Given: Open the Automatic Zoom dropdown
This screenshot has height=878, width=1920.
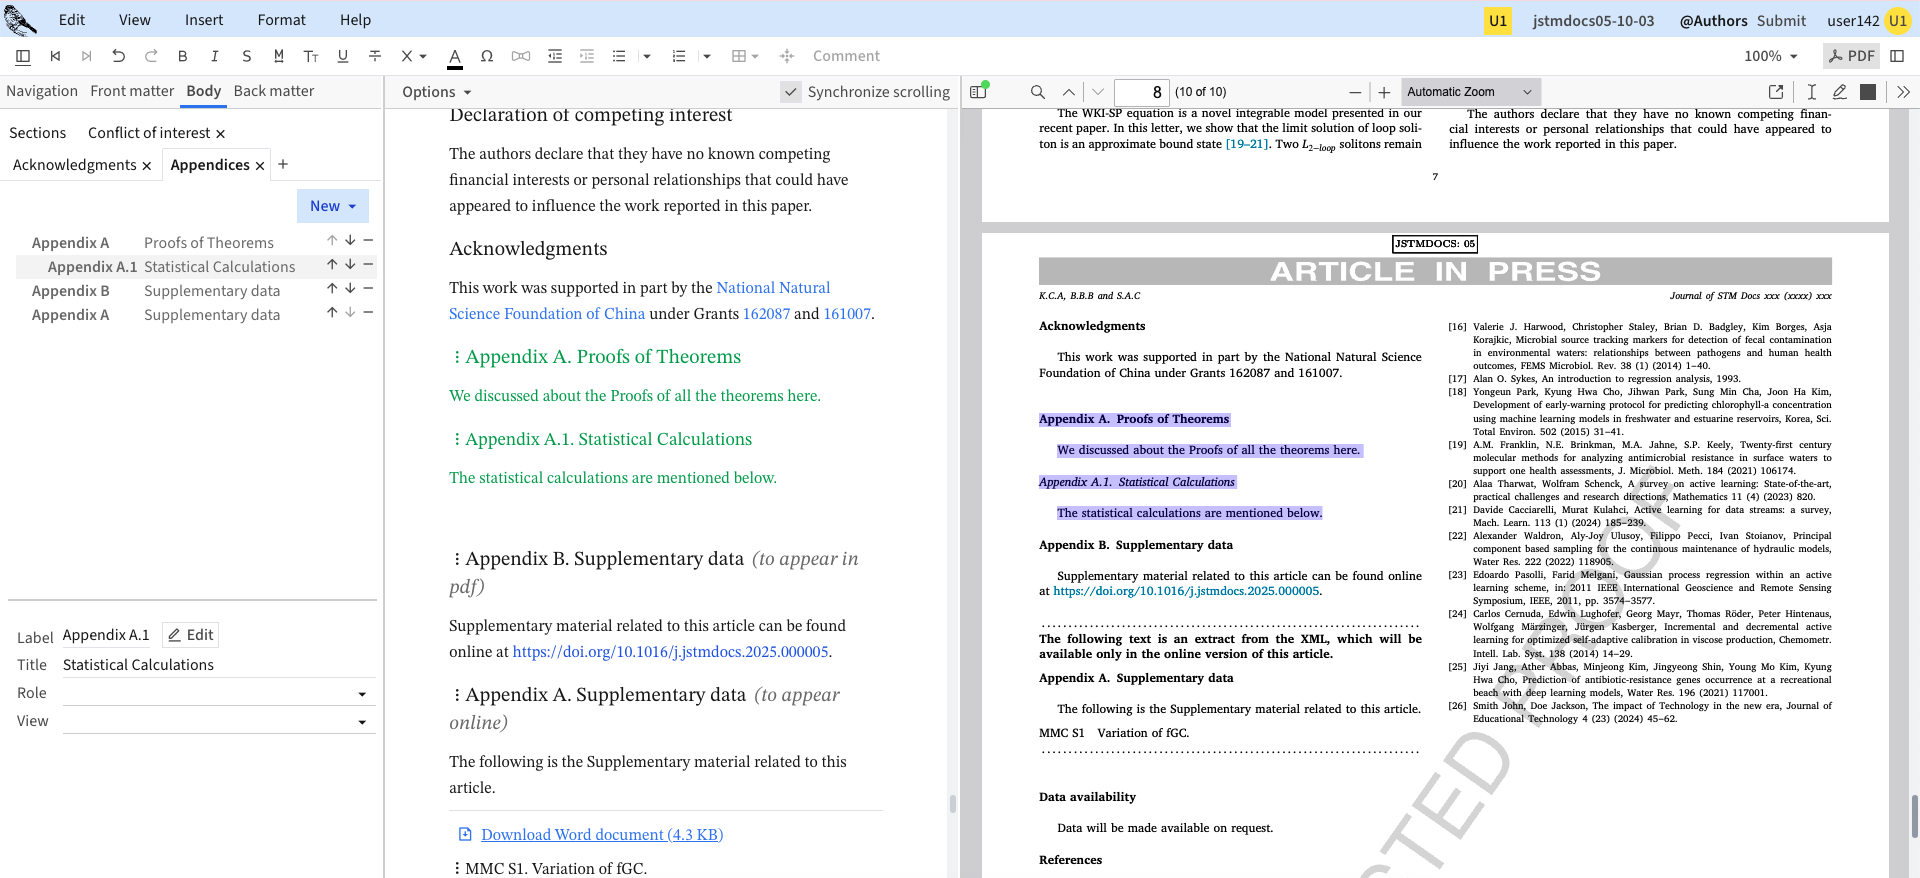Looking at the screenshot, I should 1470,92.
